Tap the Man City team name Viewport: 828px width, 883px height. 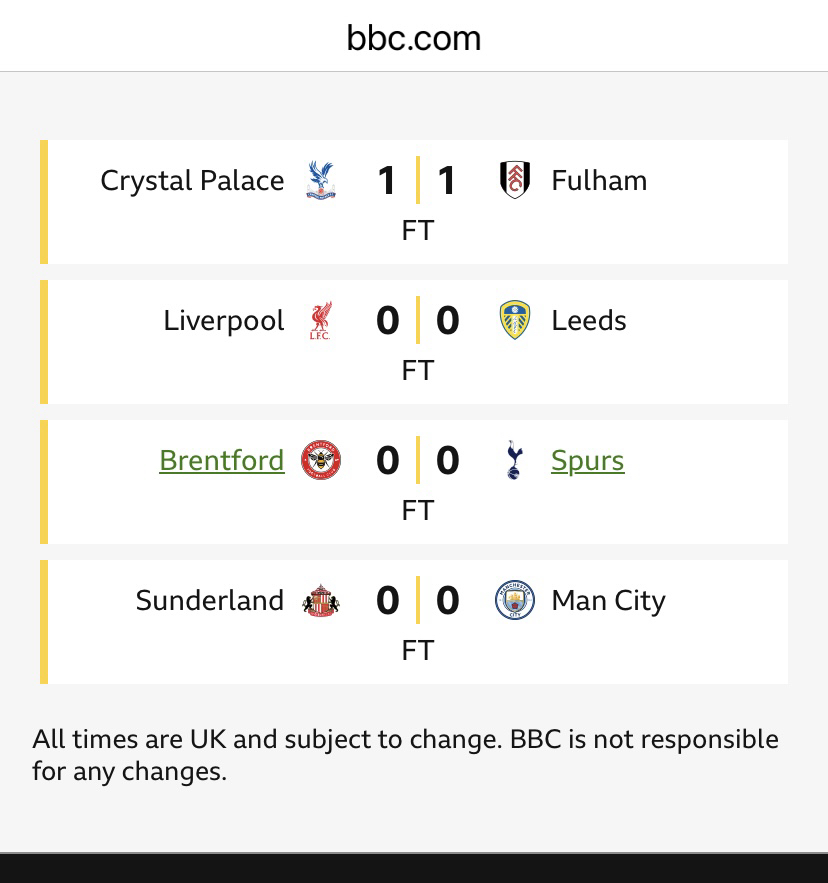608,600
